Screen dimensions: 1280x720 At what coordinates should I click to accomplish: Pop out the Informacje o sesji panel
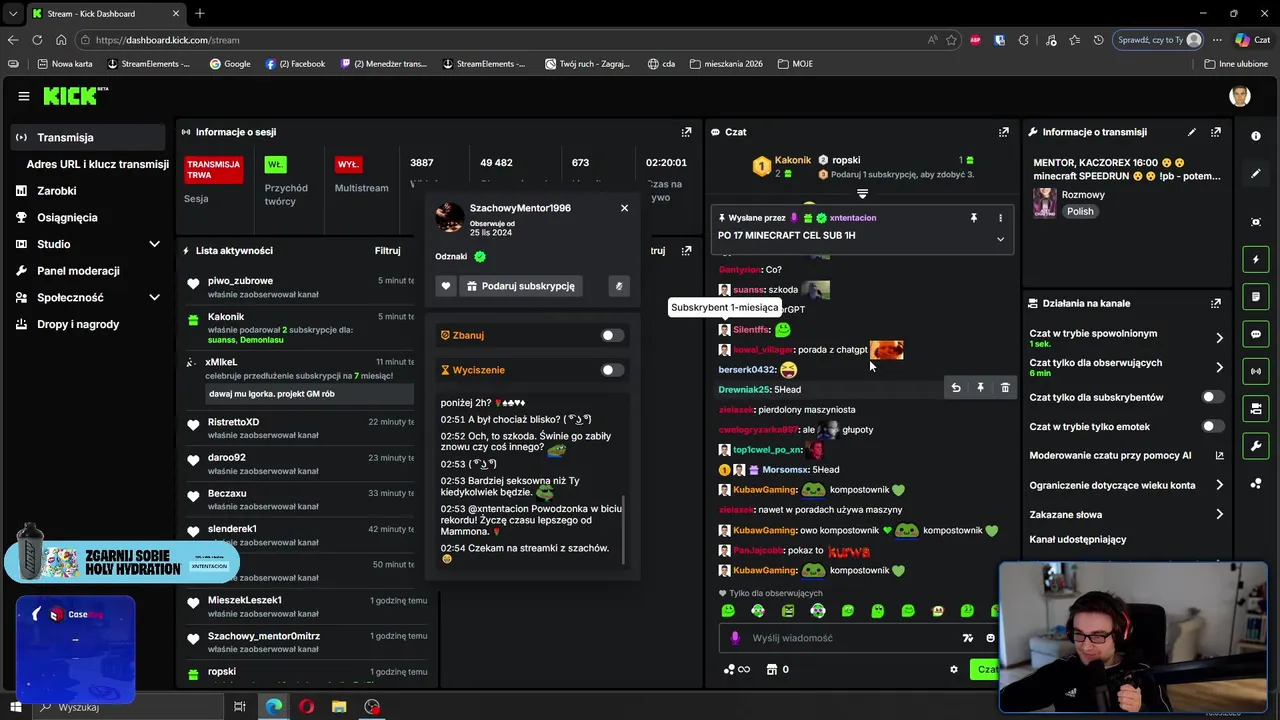(686, 132)
